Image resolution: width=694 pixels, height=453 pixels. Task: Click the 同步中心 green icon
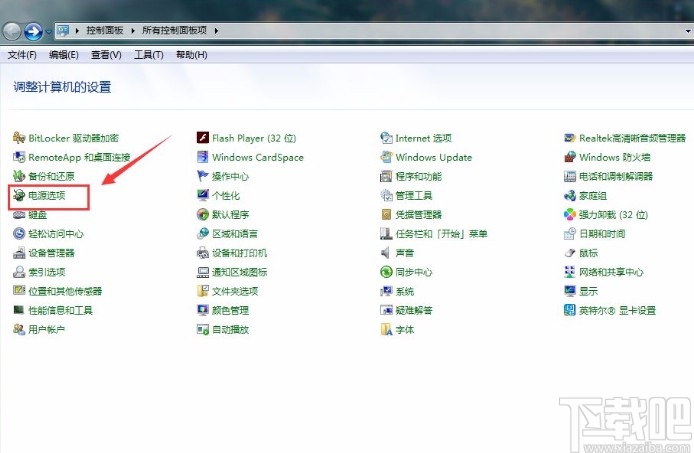(x=386, y=272)
